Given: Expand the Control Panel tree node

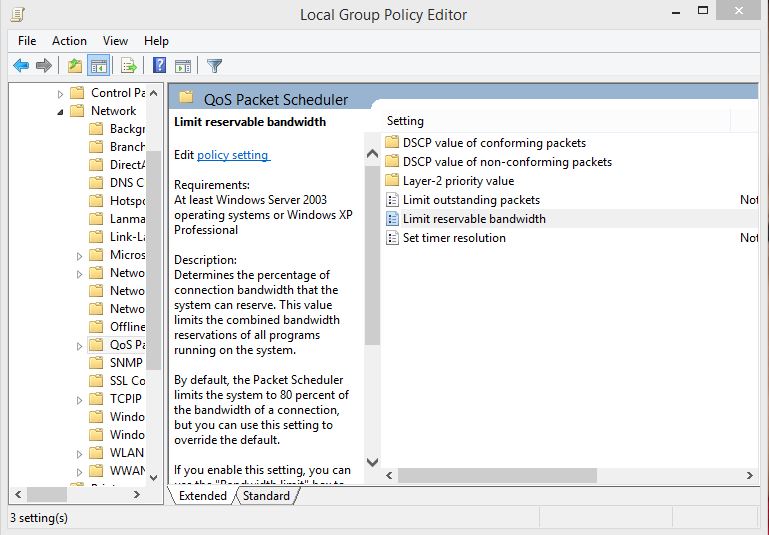Looking at the screenshot, I should [x=60, y=94].
